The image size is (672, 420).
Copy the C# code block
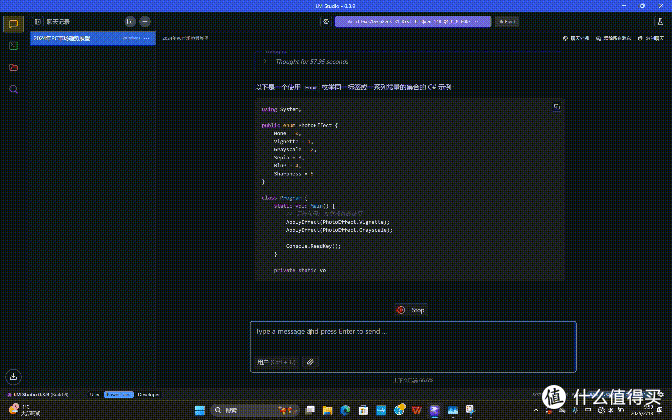click(556, 107)
